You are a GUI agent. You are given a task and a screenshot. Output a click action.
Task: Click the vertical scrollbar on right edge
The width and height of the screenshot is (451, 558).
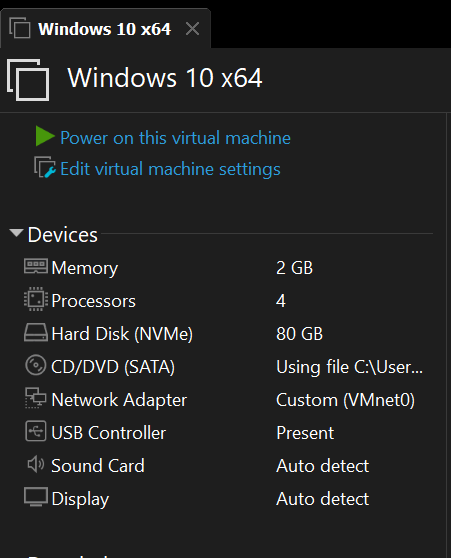448,335
